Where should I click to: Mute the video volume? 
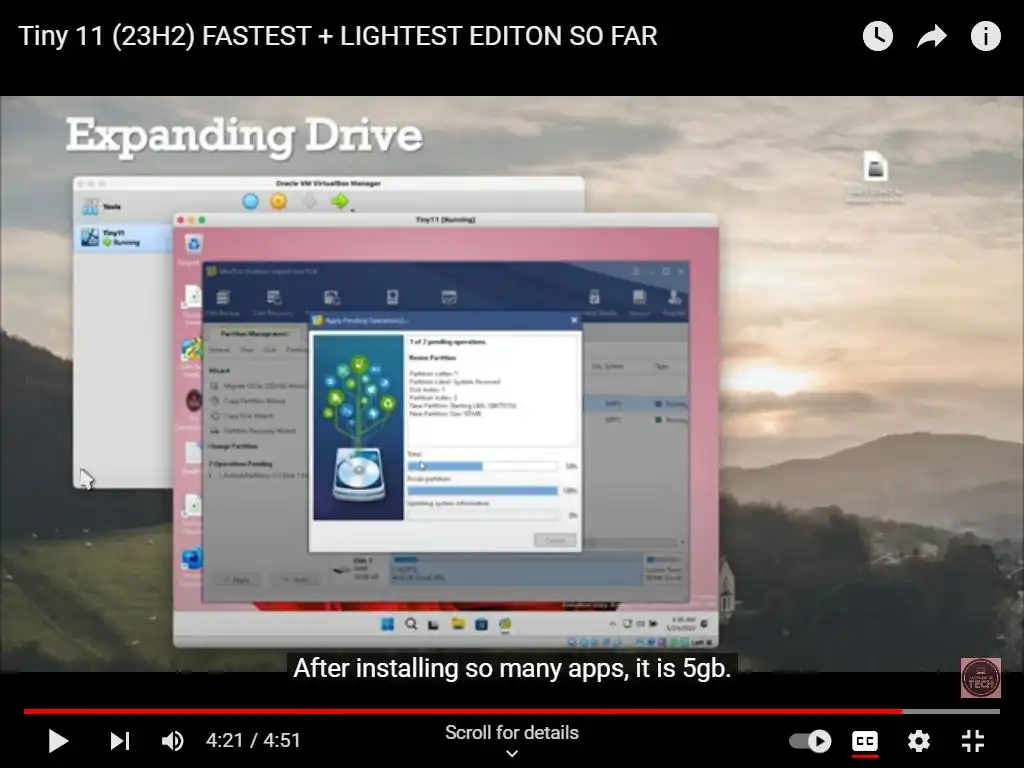click(172, 741)
